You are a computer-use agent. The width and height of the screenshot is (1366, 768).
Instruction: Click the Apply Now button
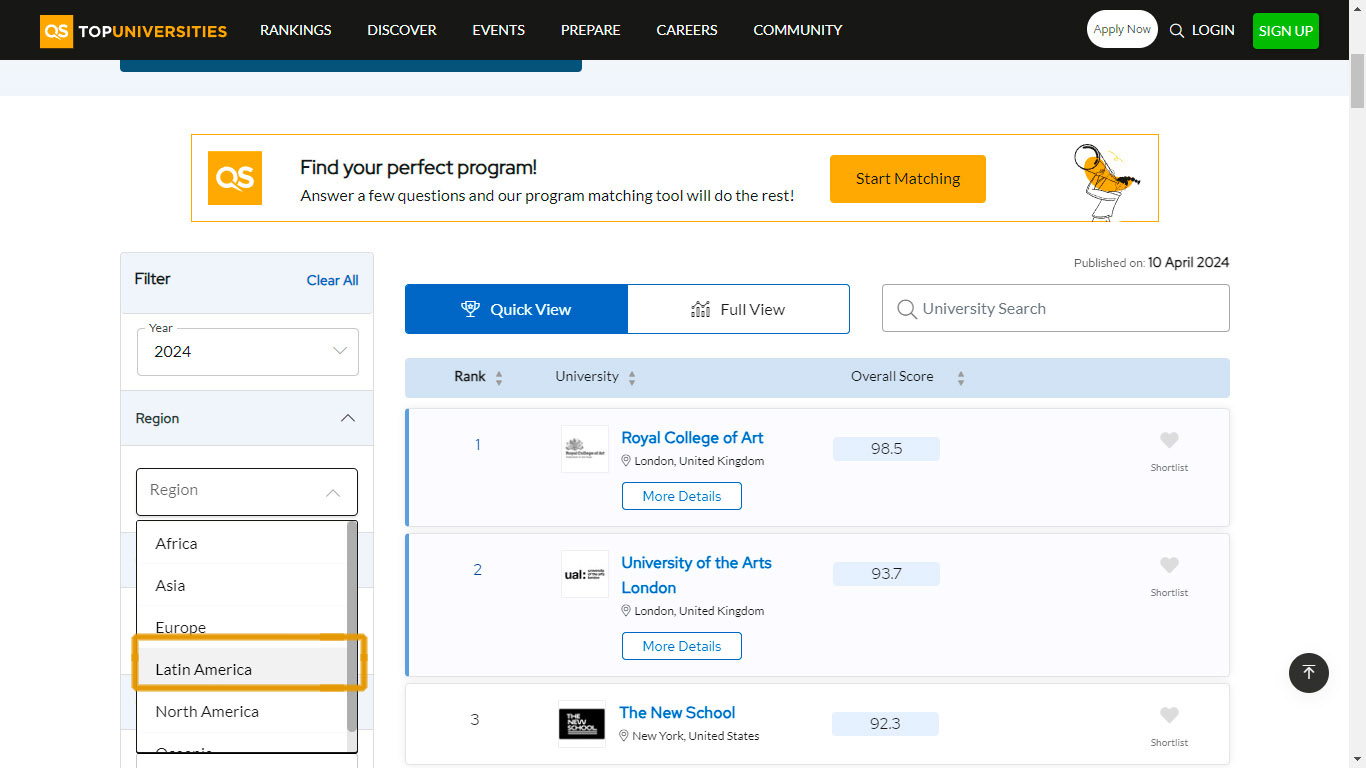click(1122, 29)
